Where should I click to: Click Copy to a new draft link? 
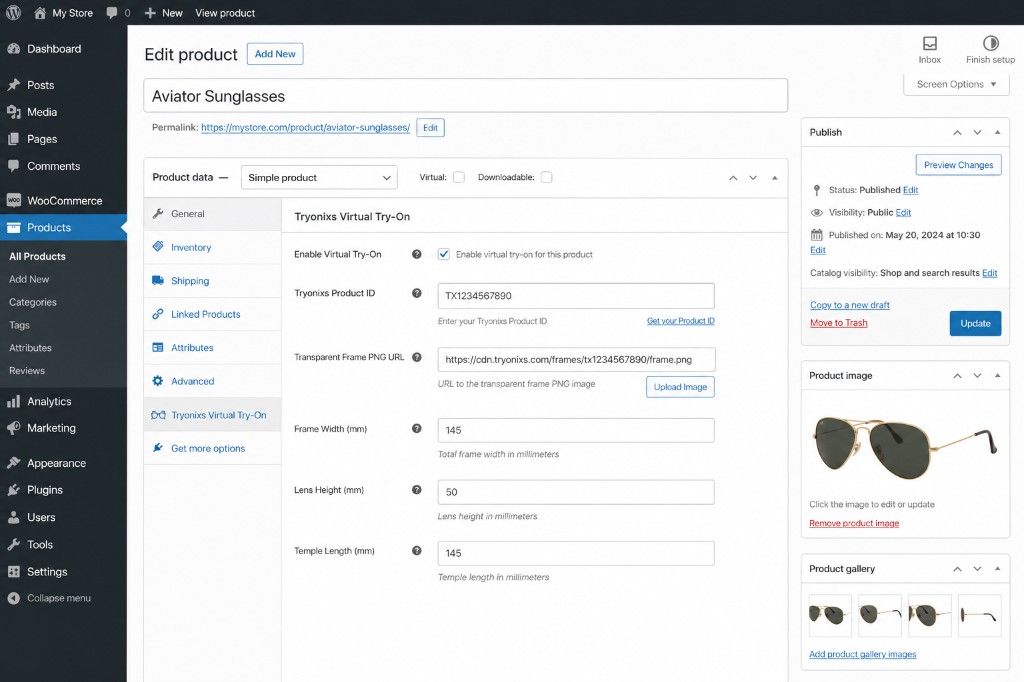850,305
